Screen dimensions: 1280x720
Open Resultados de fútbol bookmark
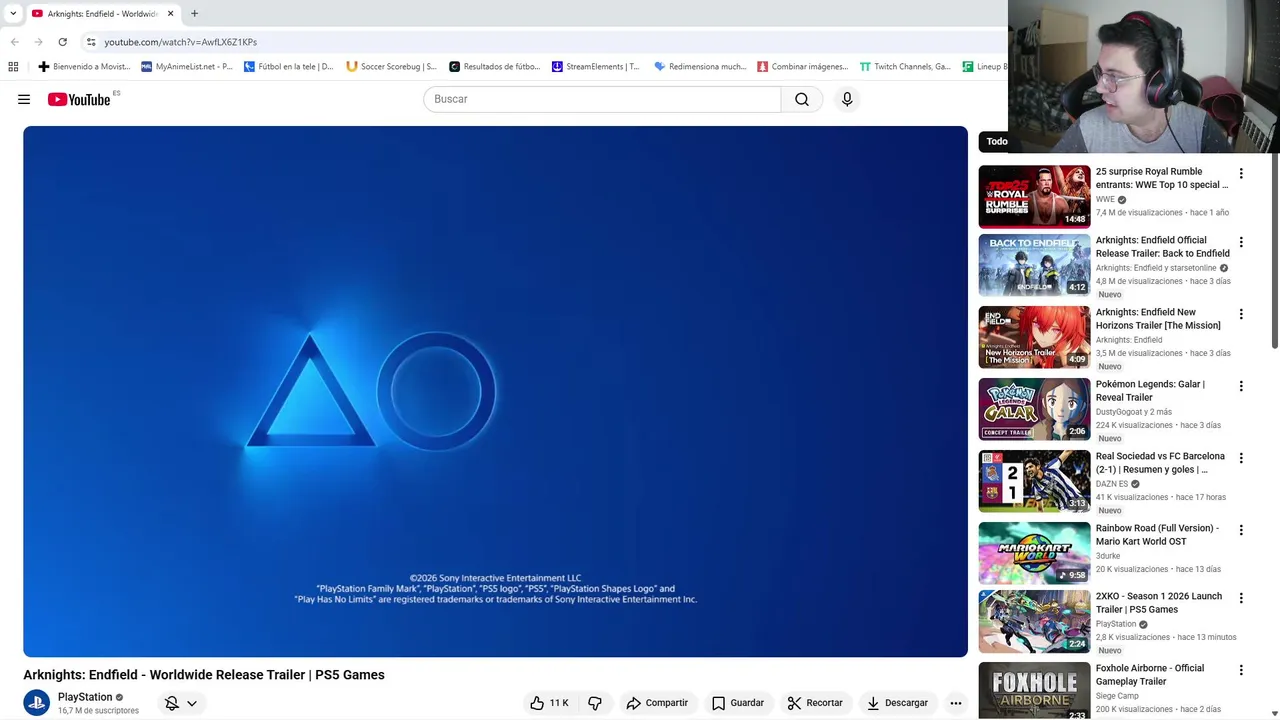coord(494,67)
